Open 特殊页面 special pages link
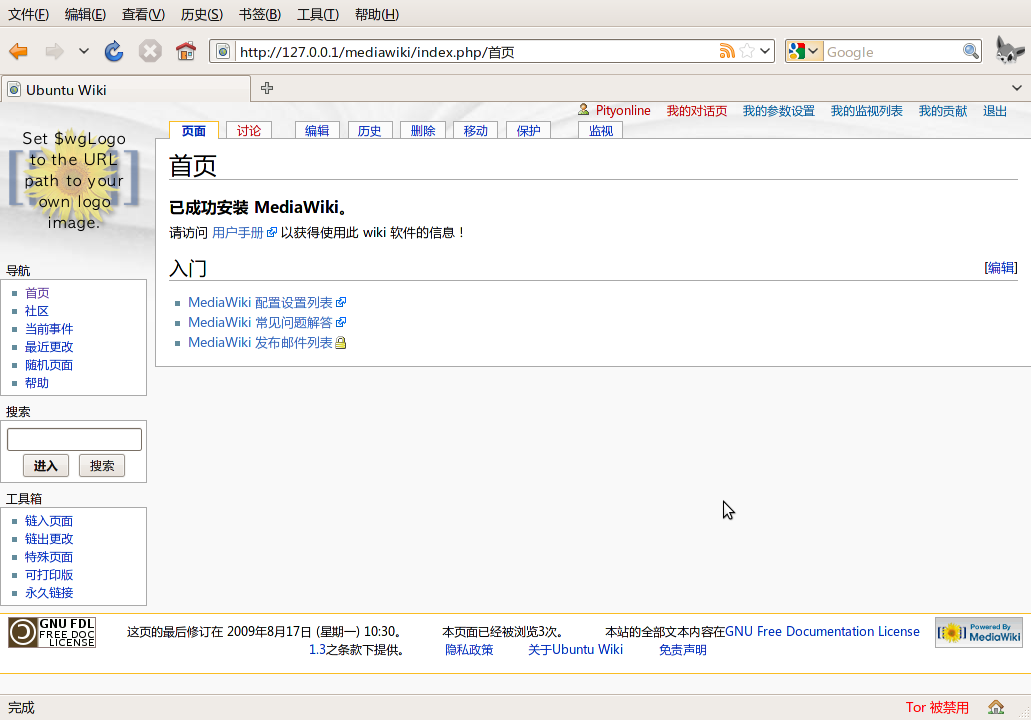 pyautogui.click(x=49, y=557)
